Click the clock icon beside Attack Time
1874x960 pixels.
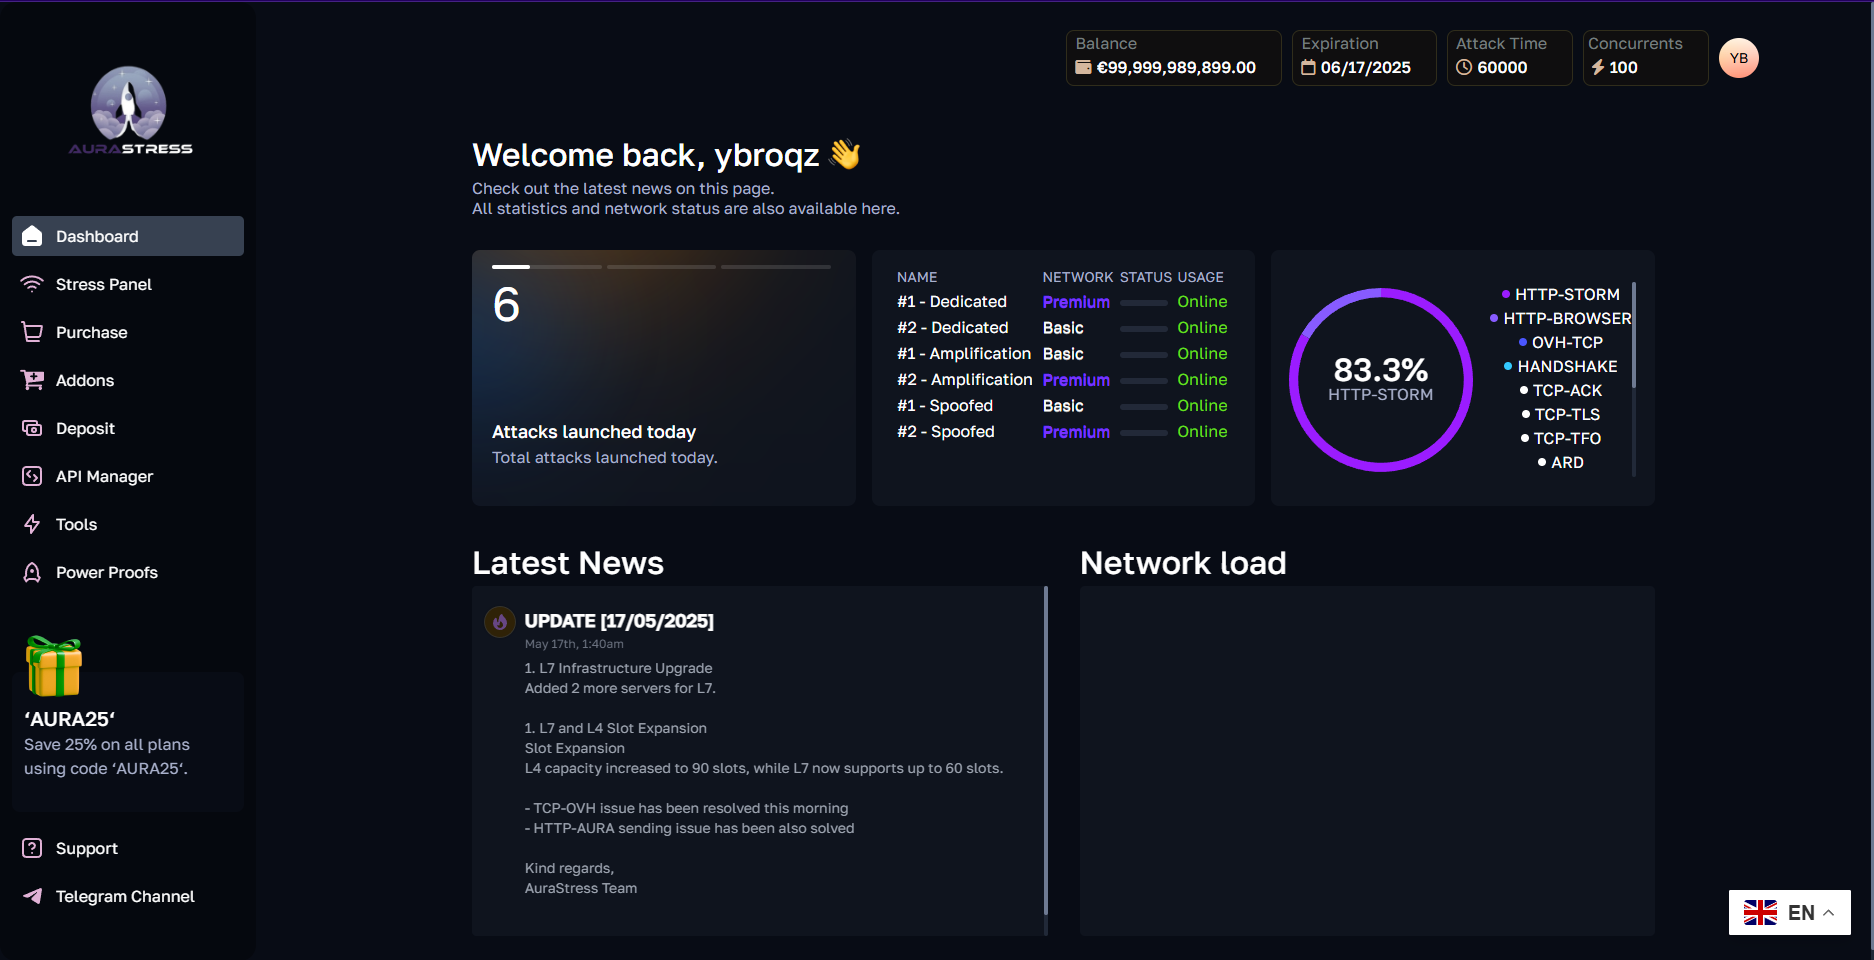click(1464, 67)
